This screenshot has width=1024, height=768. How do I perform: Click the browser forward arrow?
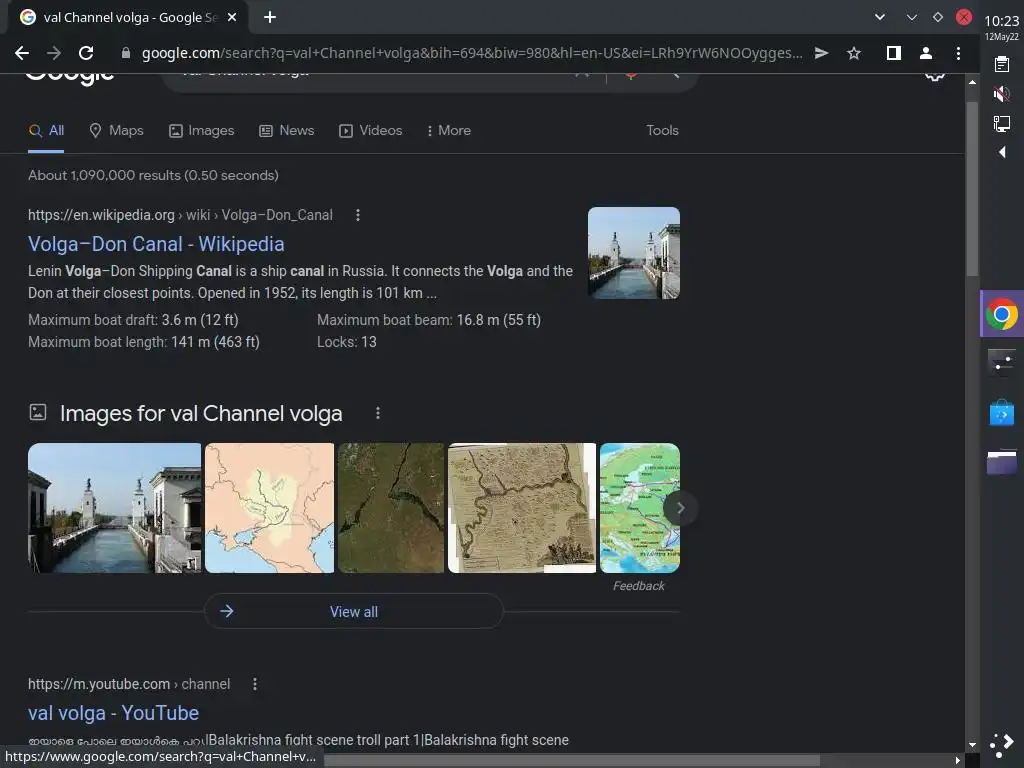click(x=54, y=53)
